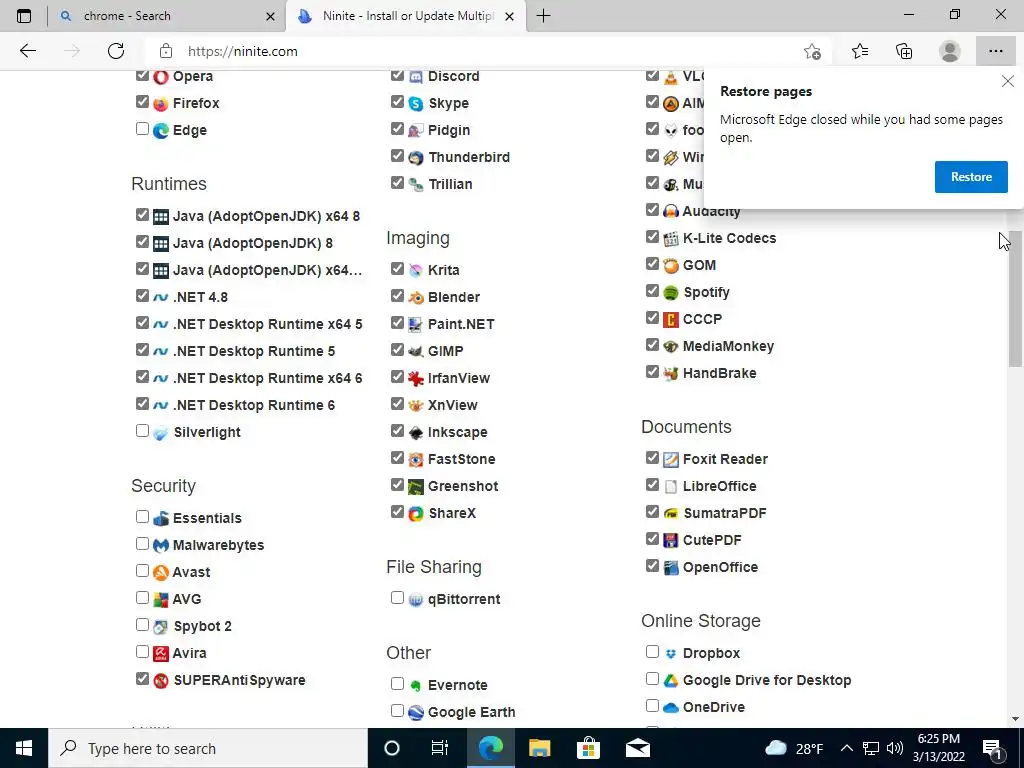Screen dimensions: 1024x768
Task: Open File Explorer from the taskbar
Action: 539,748
